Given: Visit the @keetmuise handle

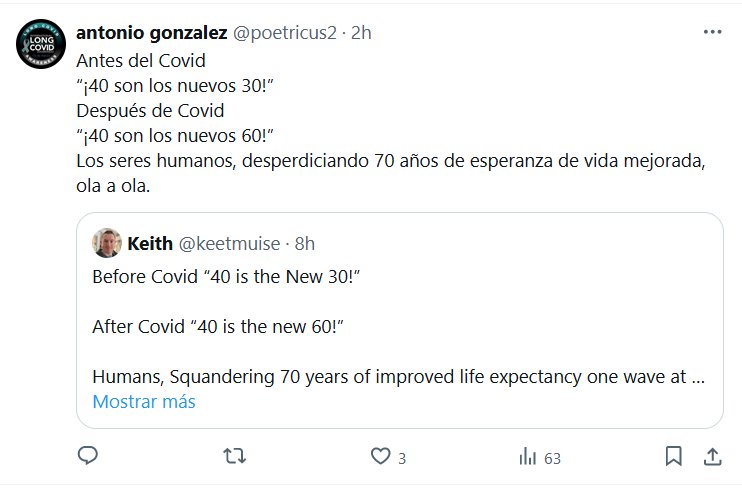Looking at the screenshot, I should (x=231, y=242).
